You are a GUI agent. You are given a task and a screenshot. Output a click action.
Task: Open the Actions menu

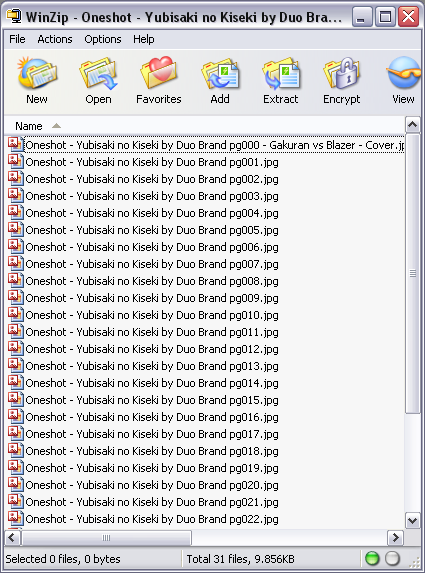(x=55, y=39)
